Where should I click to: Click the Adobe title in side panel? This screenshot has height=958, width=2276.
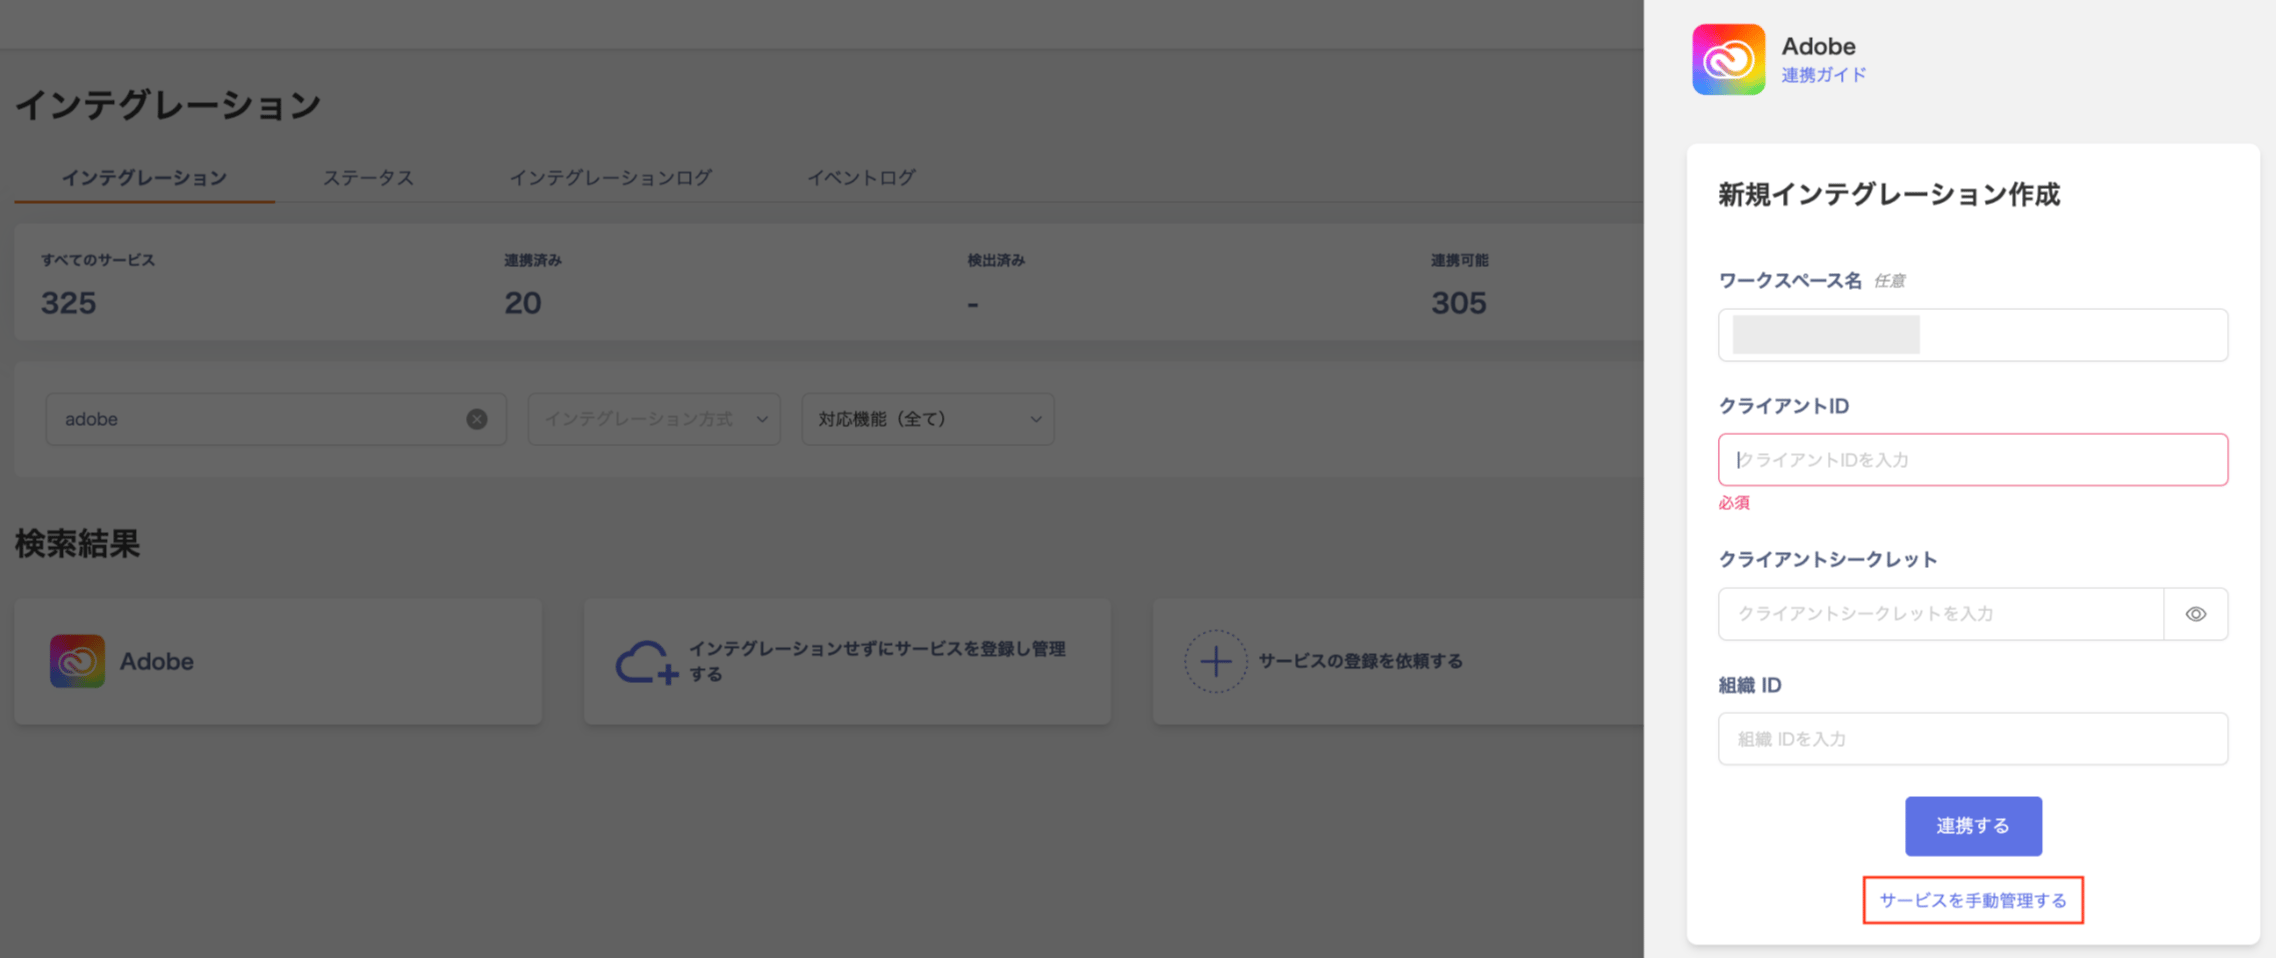(x=1818, y=46)
